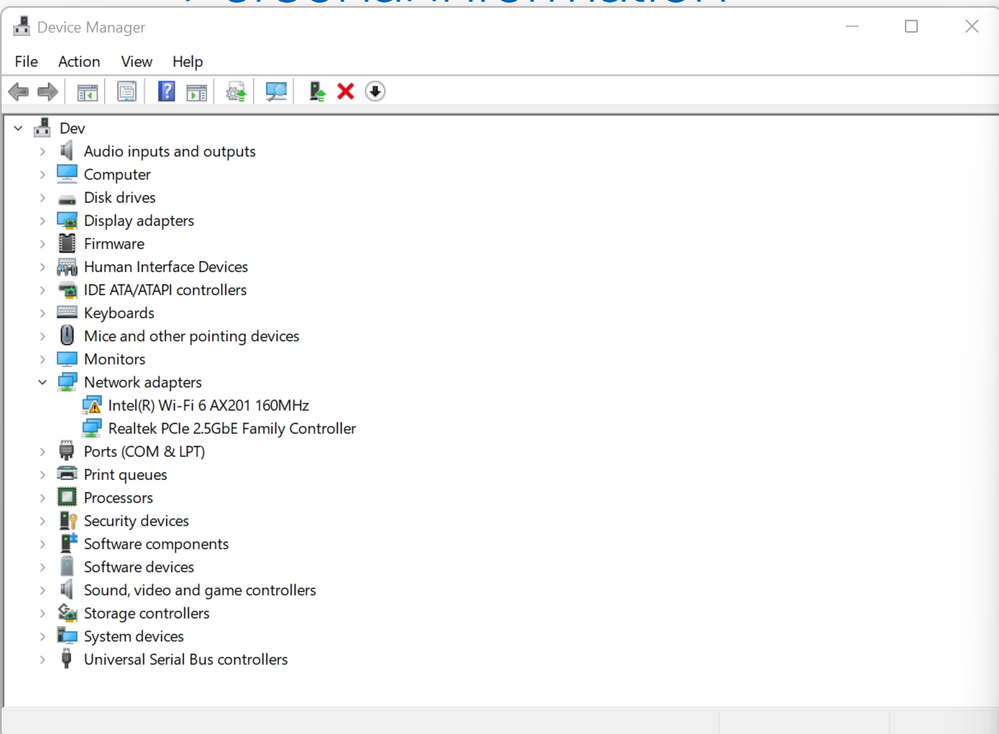Expand Audio inputs and outputs

(x=42, y=152)
